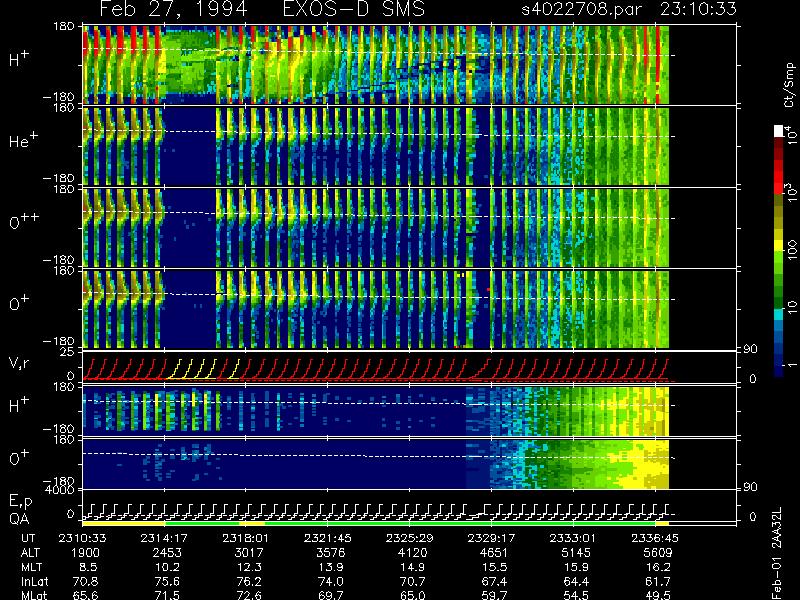Select UT value '2310:33'
Image resolution: width=800 pixels, height=600 pixels.
(x=83, y=538)
